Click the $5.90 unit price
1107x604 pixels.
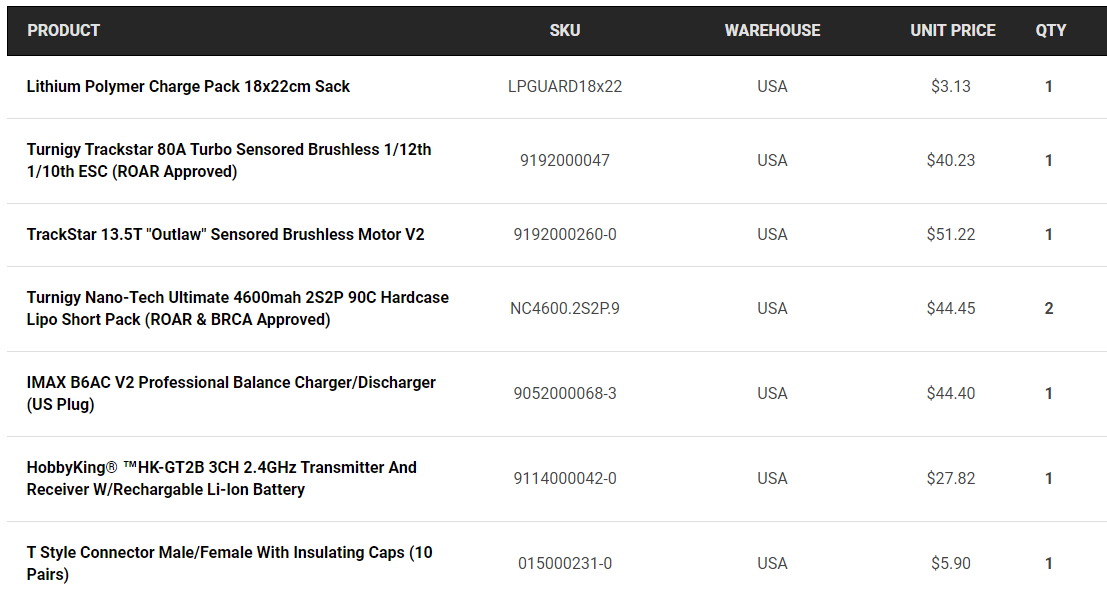point(951,563)
